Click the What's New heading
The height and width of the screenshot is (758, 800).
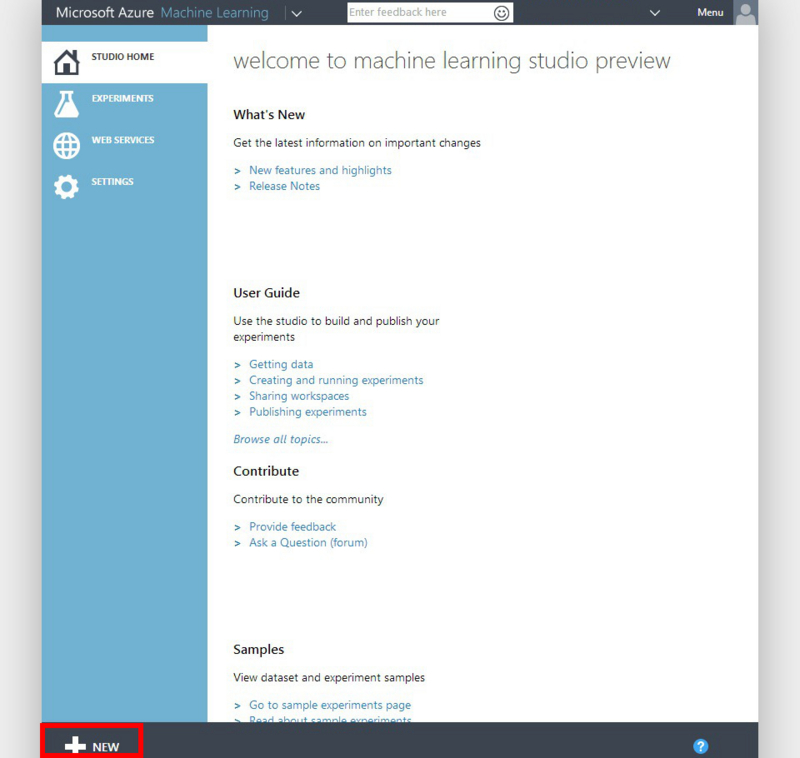(269, 115)
